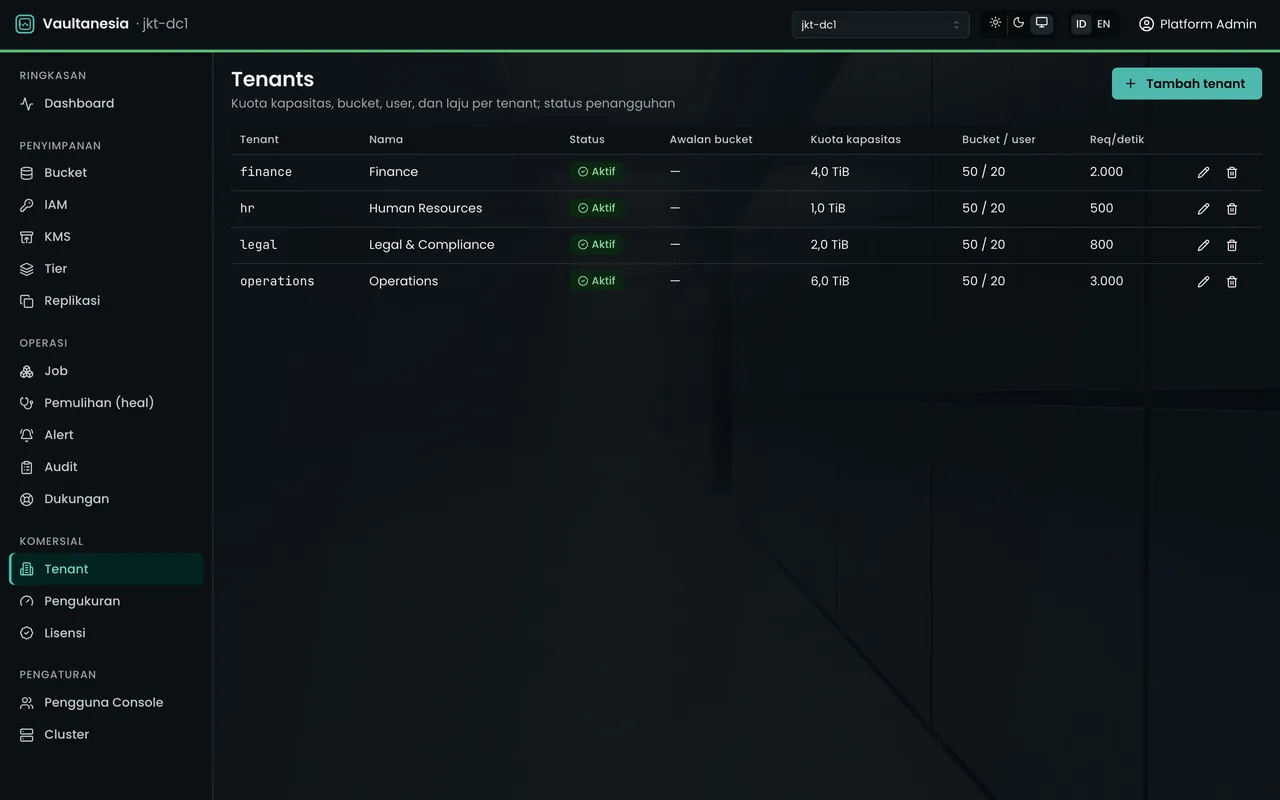This screenshot has height=800, width=1280.
Task: Remove the legal tenant via trash icon
Action: click(x=1232, y=245)
